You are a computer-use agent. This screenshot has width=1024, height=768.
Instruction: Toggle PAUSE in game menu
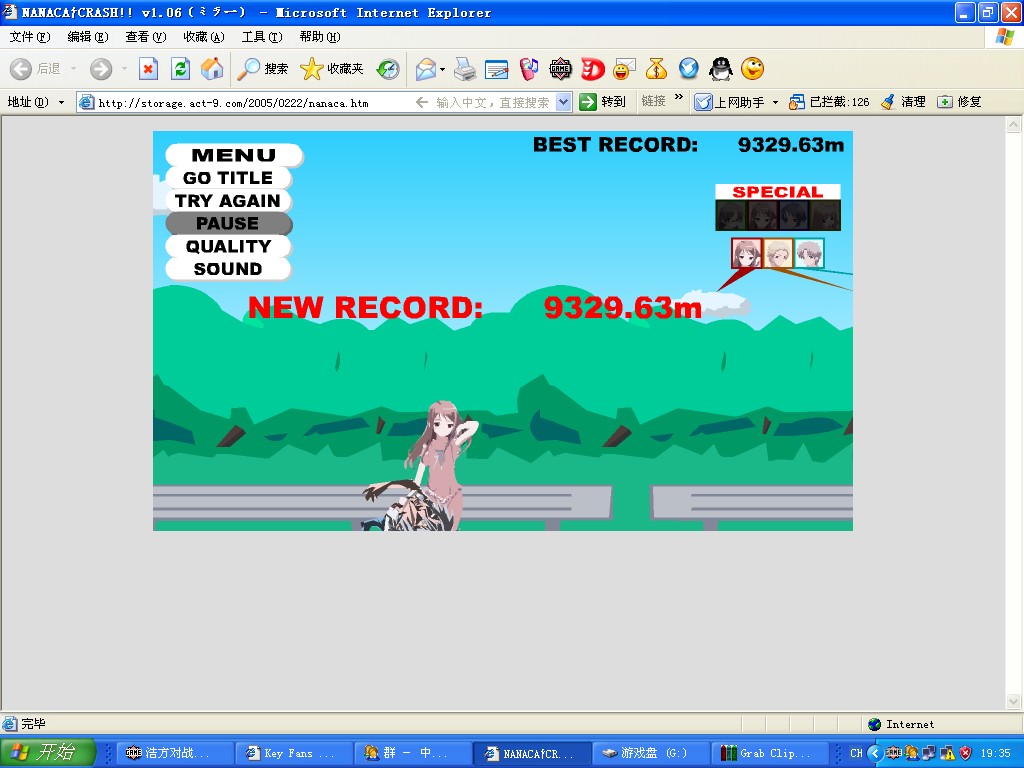pos(228,223)
